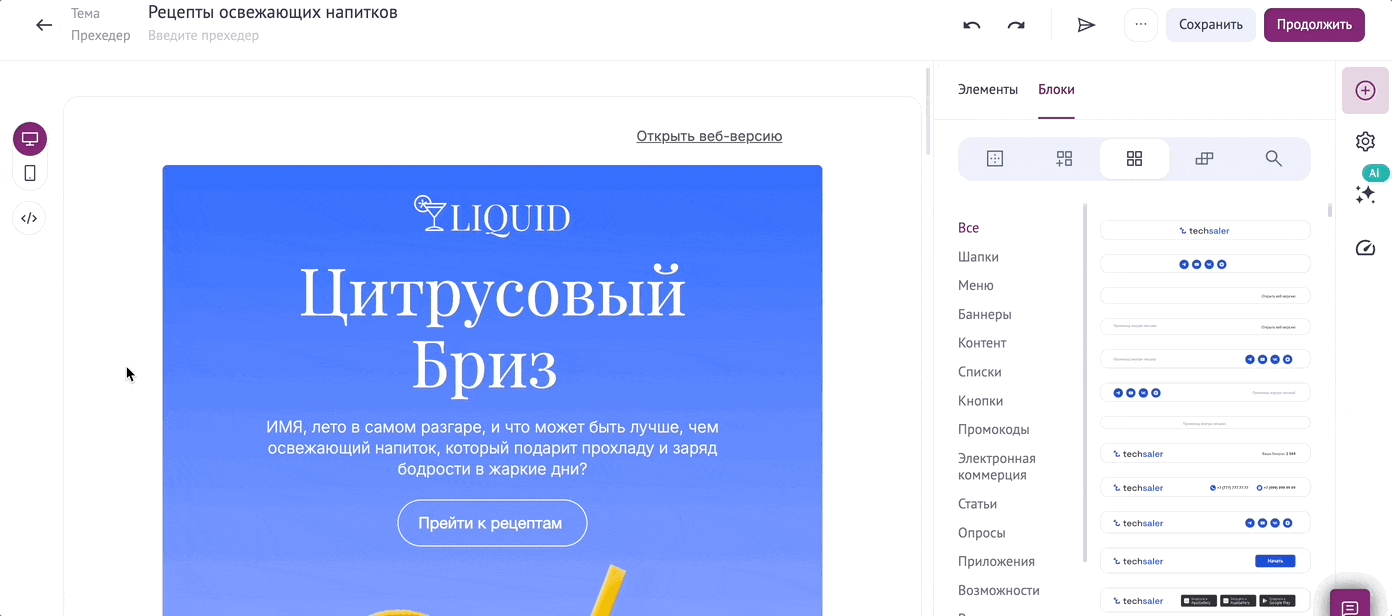This screenshot has width=1392, height=616.
Task: Click the Продолжить button
Action: click(x=1314, y=25)
